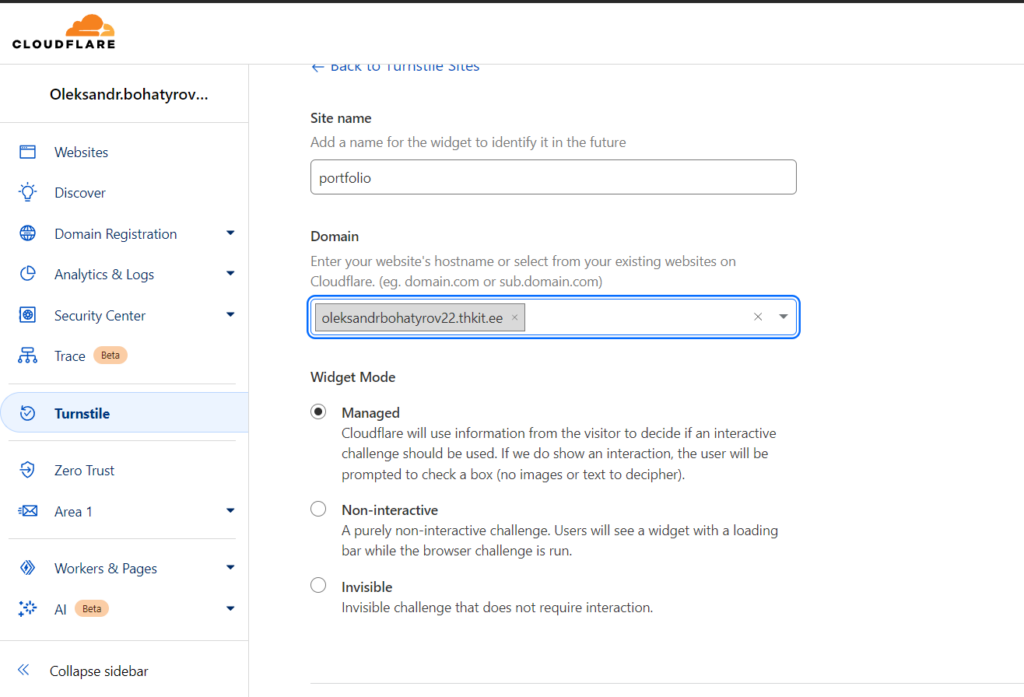
Task: Clear all selected domains with X
Action: tap(758, 317)
